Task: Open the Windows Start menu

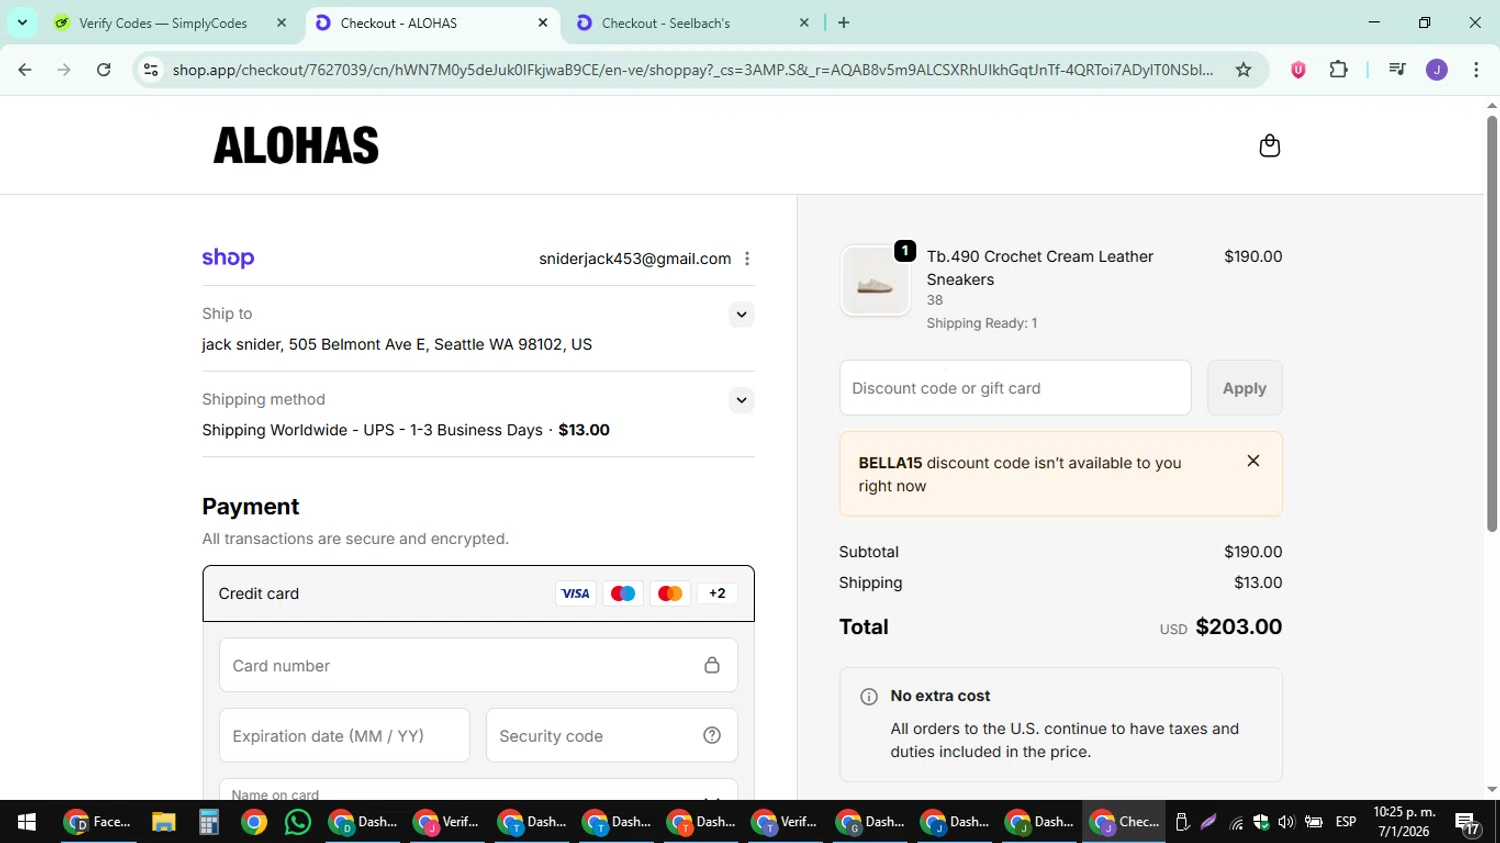Action: (x=27, y=822)
